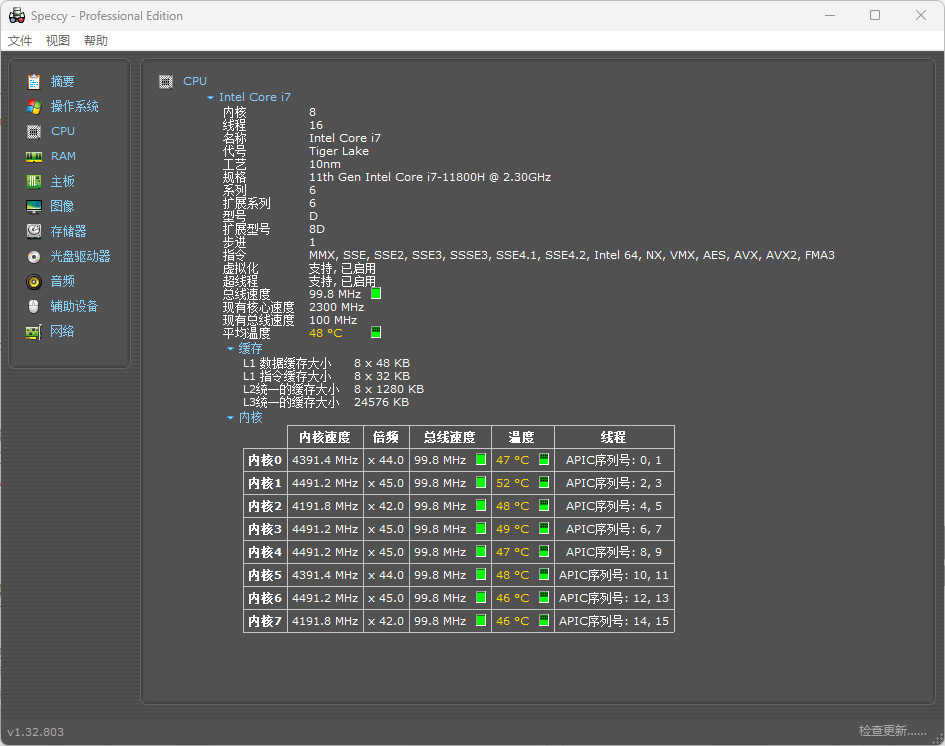The height and width of the screenshot is (746, 945).
Task: Select the 4391.4 MHz cell in 内核0 row
Action: coord(325,460)
